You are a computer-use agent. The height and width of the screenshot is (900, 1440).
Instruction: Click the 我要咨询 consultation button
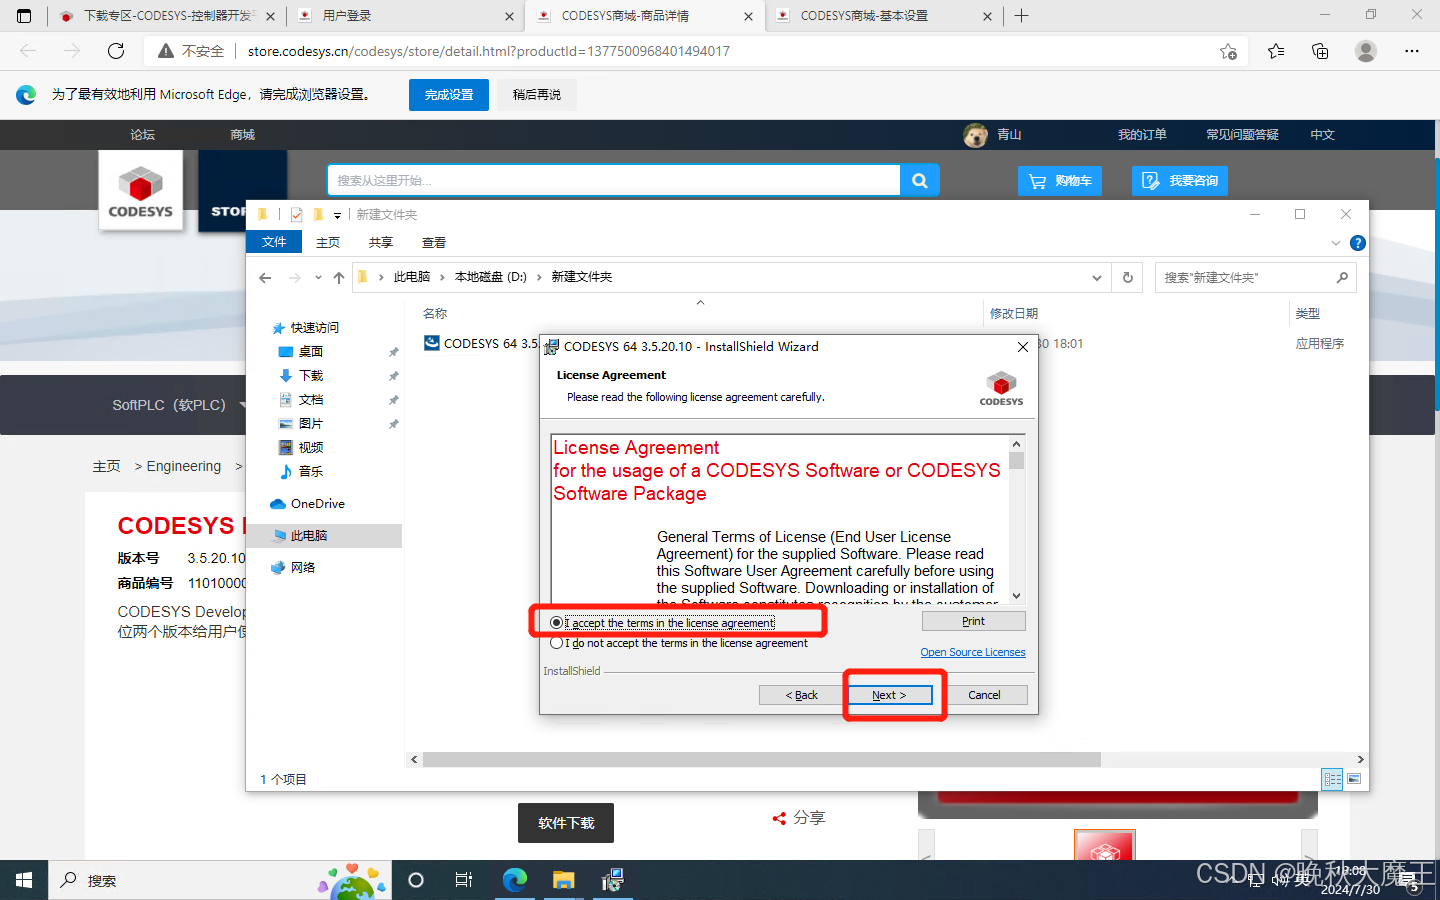[1180, 181]
